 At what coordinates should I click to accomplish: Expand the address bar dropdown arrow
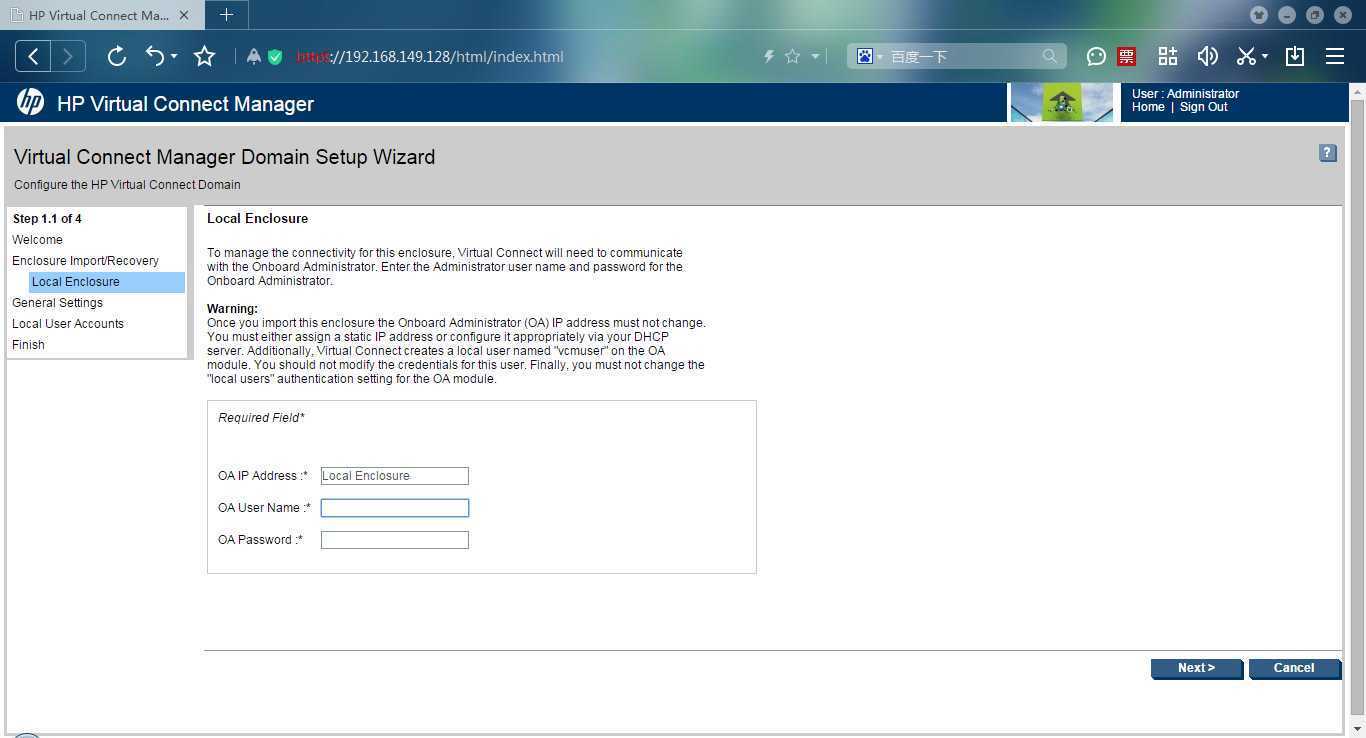(x=815, y=57)
